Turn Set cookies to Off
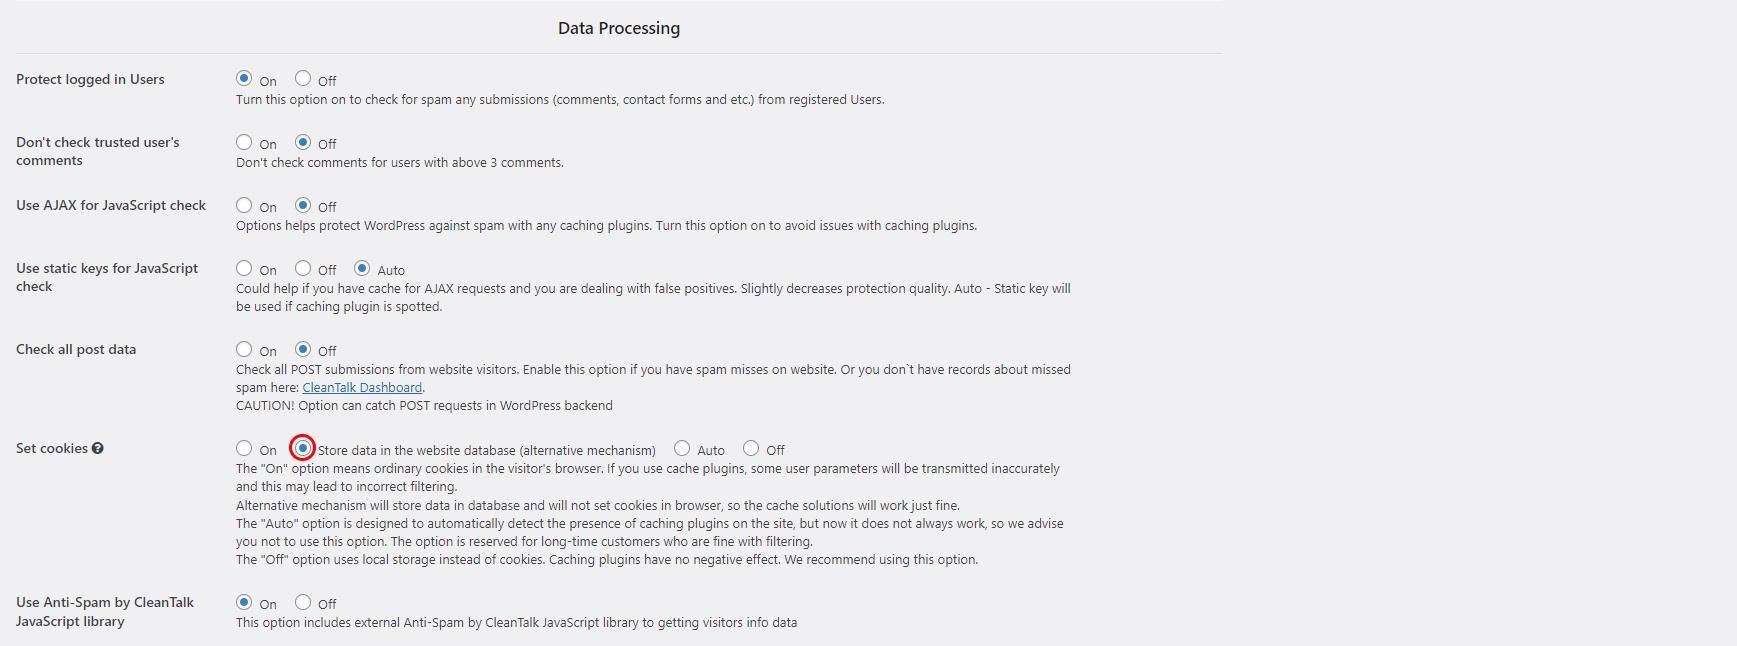The height and width of the screenshot is (646, 1737). point(751,448)
